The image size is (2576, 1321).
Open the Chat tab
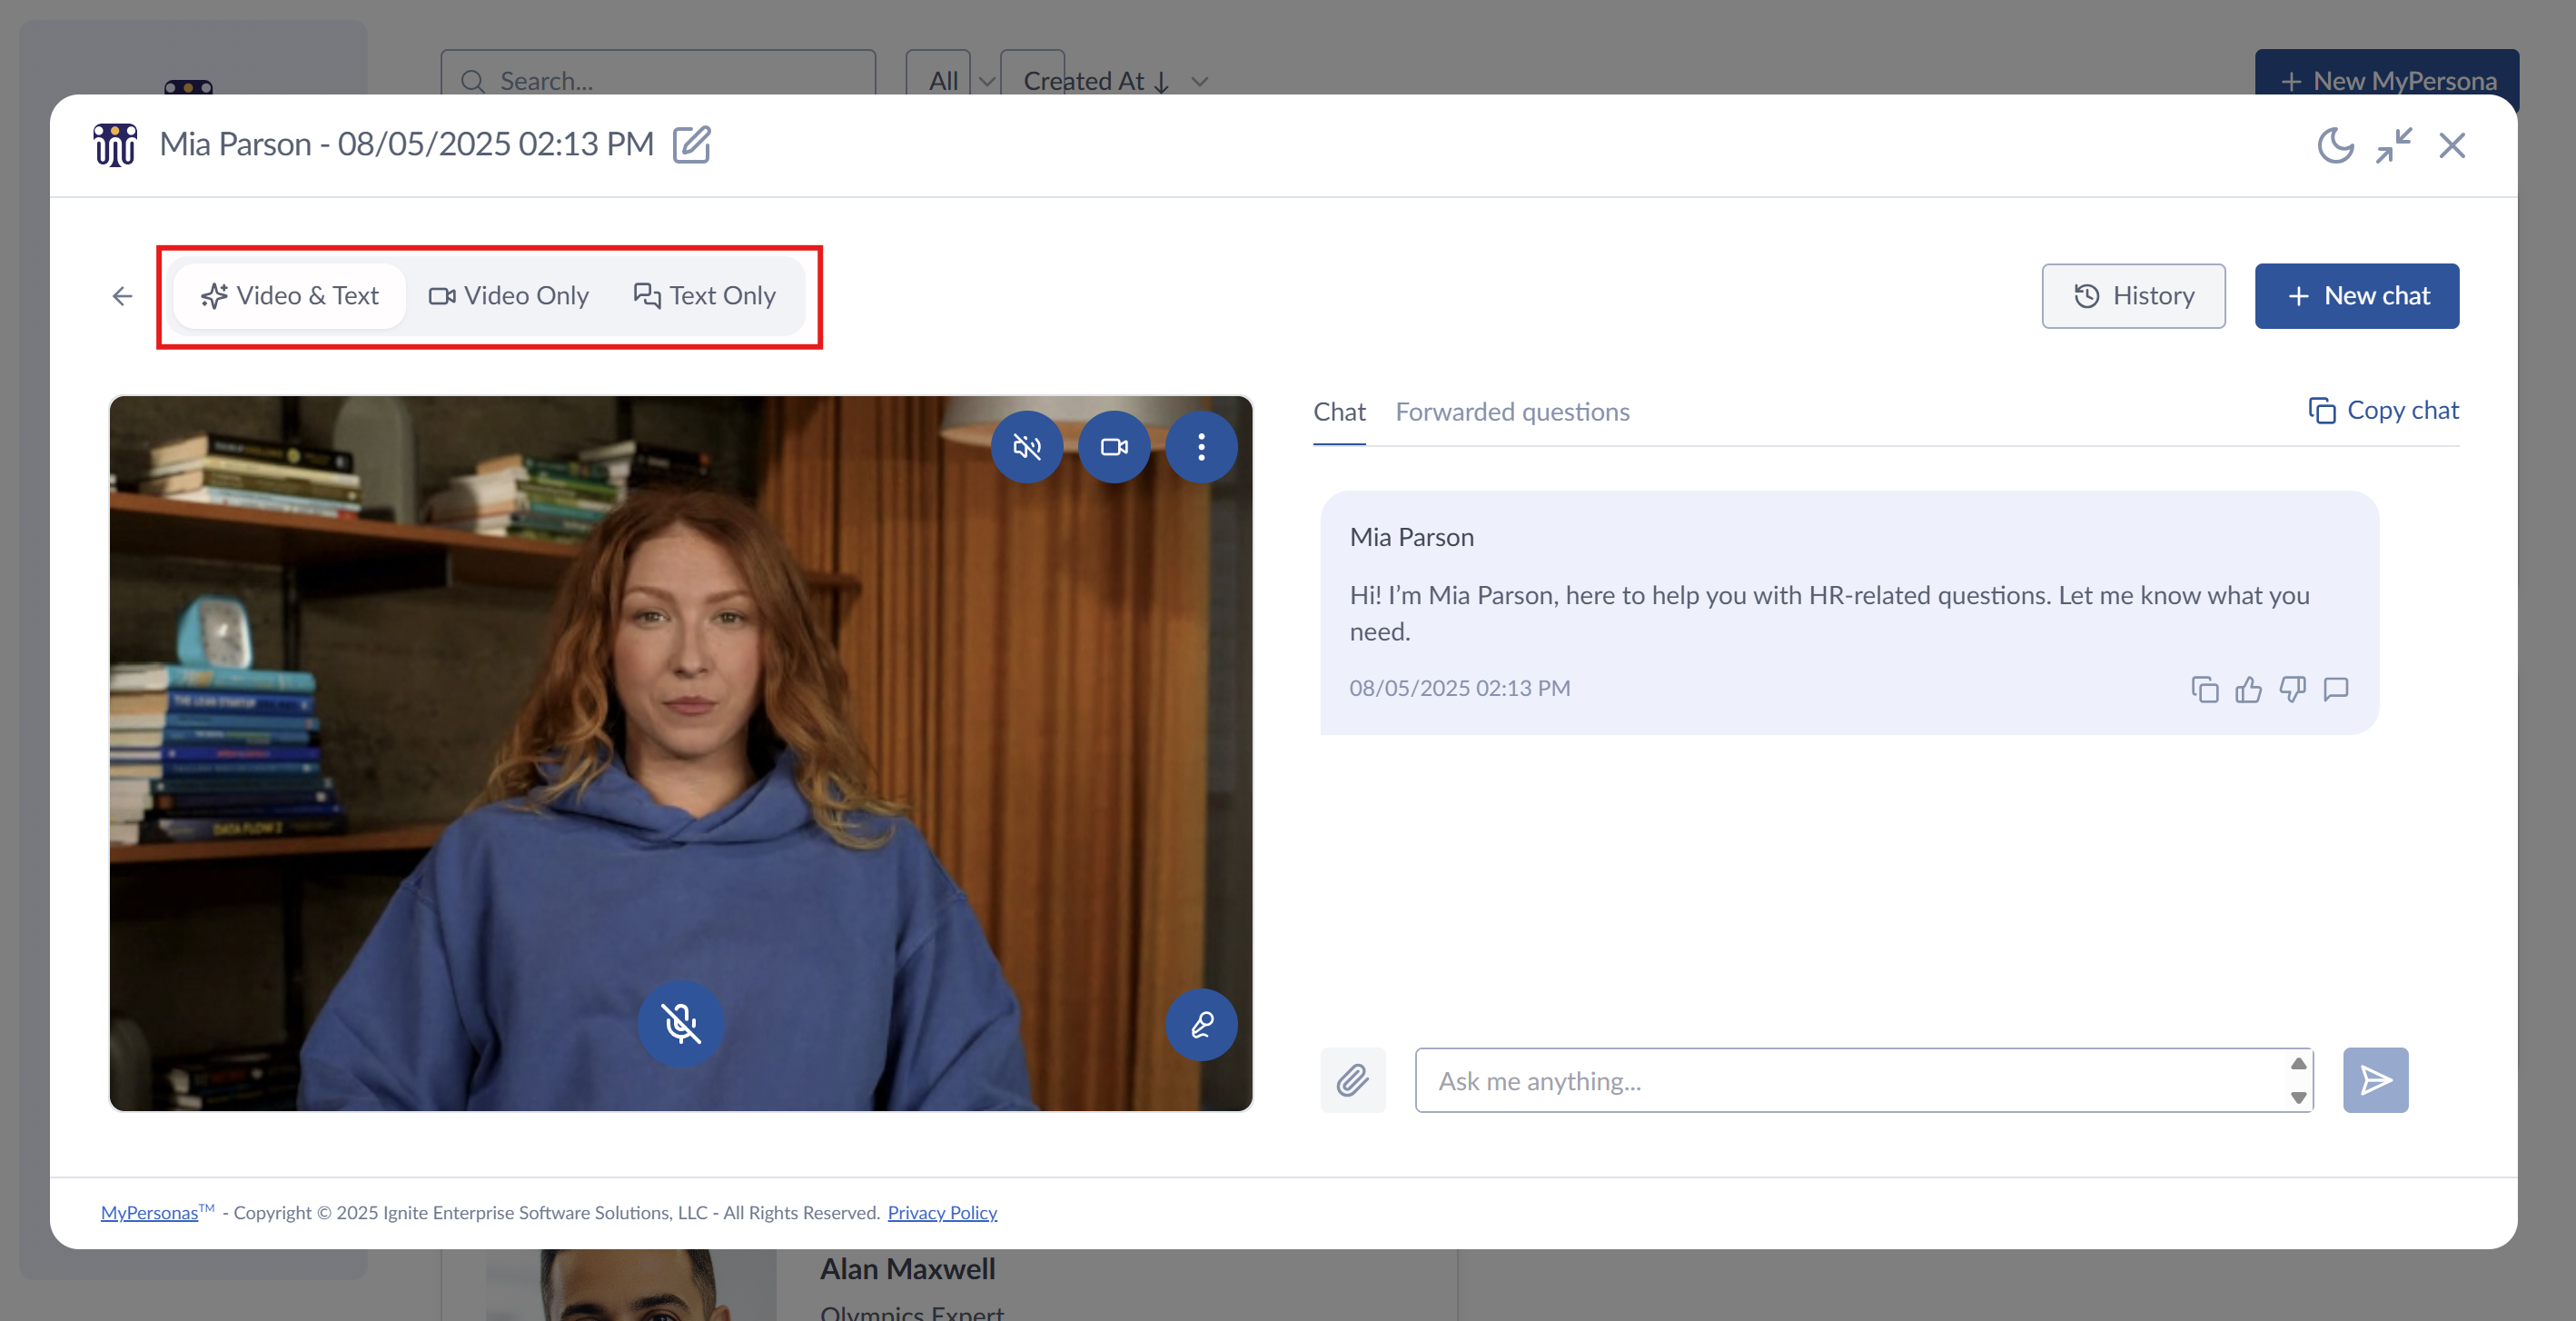[x=1339, y=412]
